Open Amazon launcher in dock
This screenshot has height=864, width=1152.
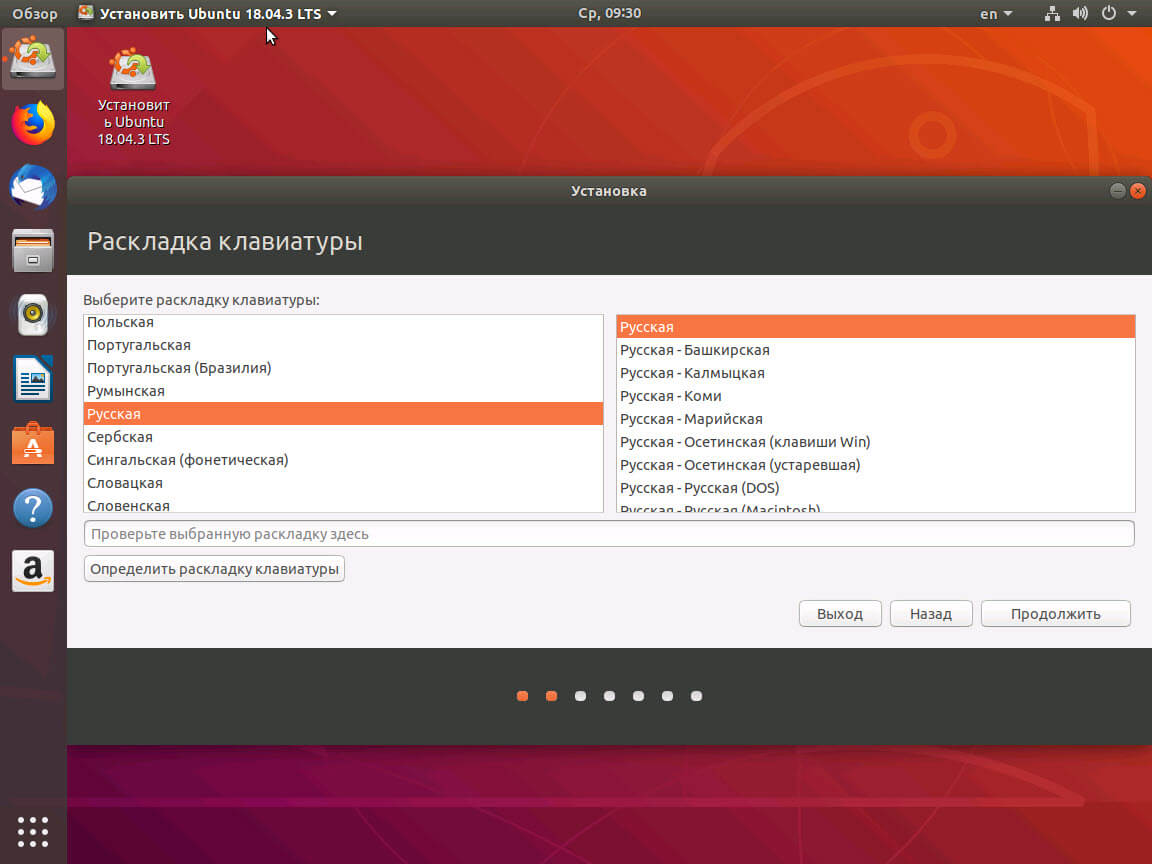(x=33, y=571)
